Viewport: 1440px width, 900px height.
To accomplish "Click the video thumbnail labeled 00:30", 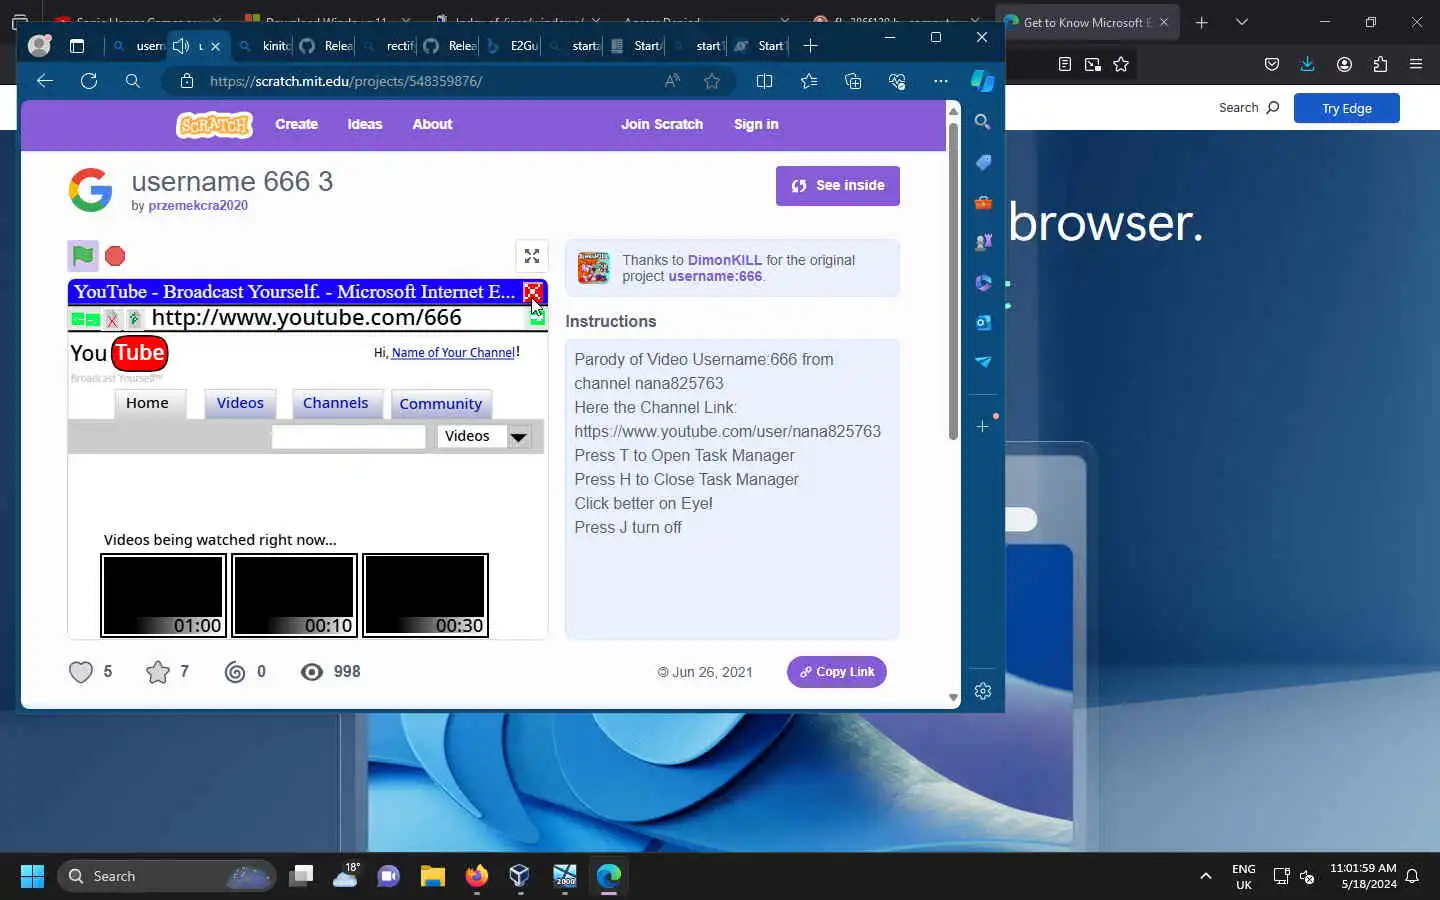I will tap(425, 595).
